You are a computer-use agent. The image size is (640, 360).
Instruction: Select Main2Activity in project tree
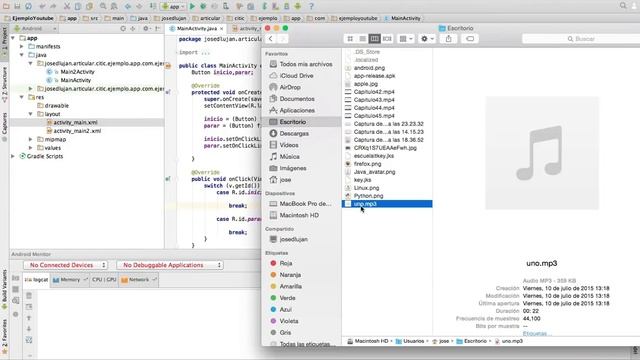coord(77,72)
